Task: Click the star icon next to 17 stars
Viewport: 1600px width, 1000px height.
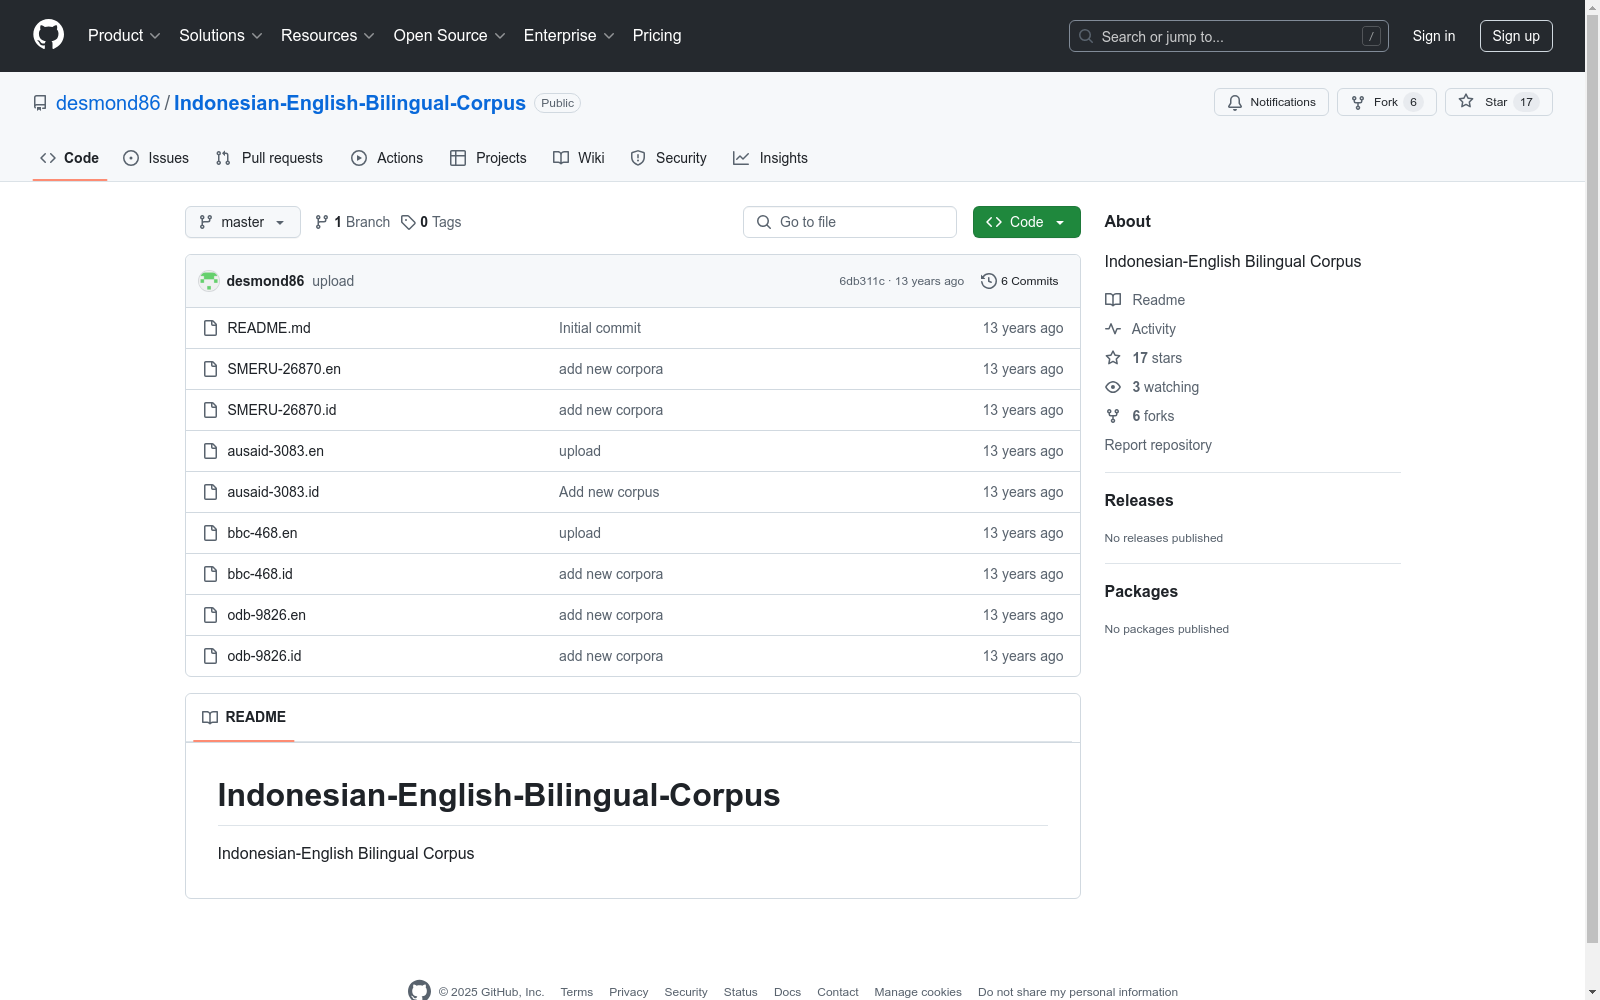Action: point(1113,358)
